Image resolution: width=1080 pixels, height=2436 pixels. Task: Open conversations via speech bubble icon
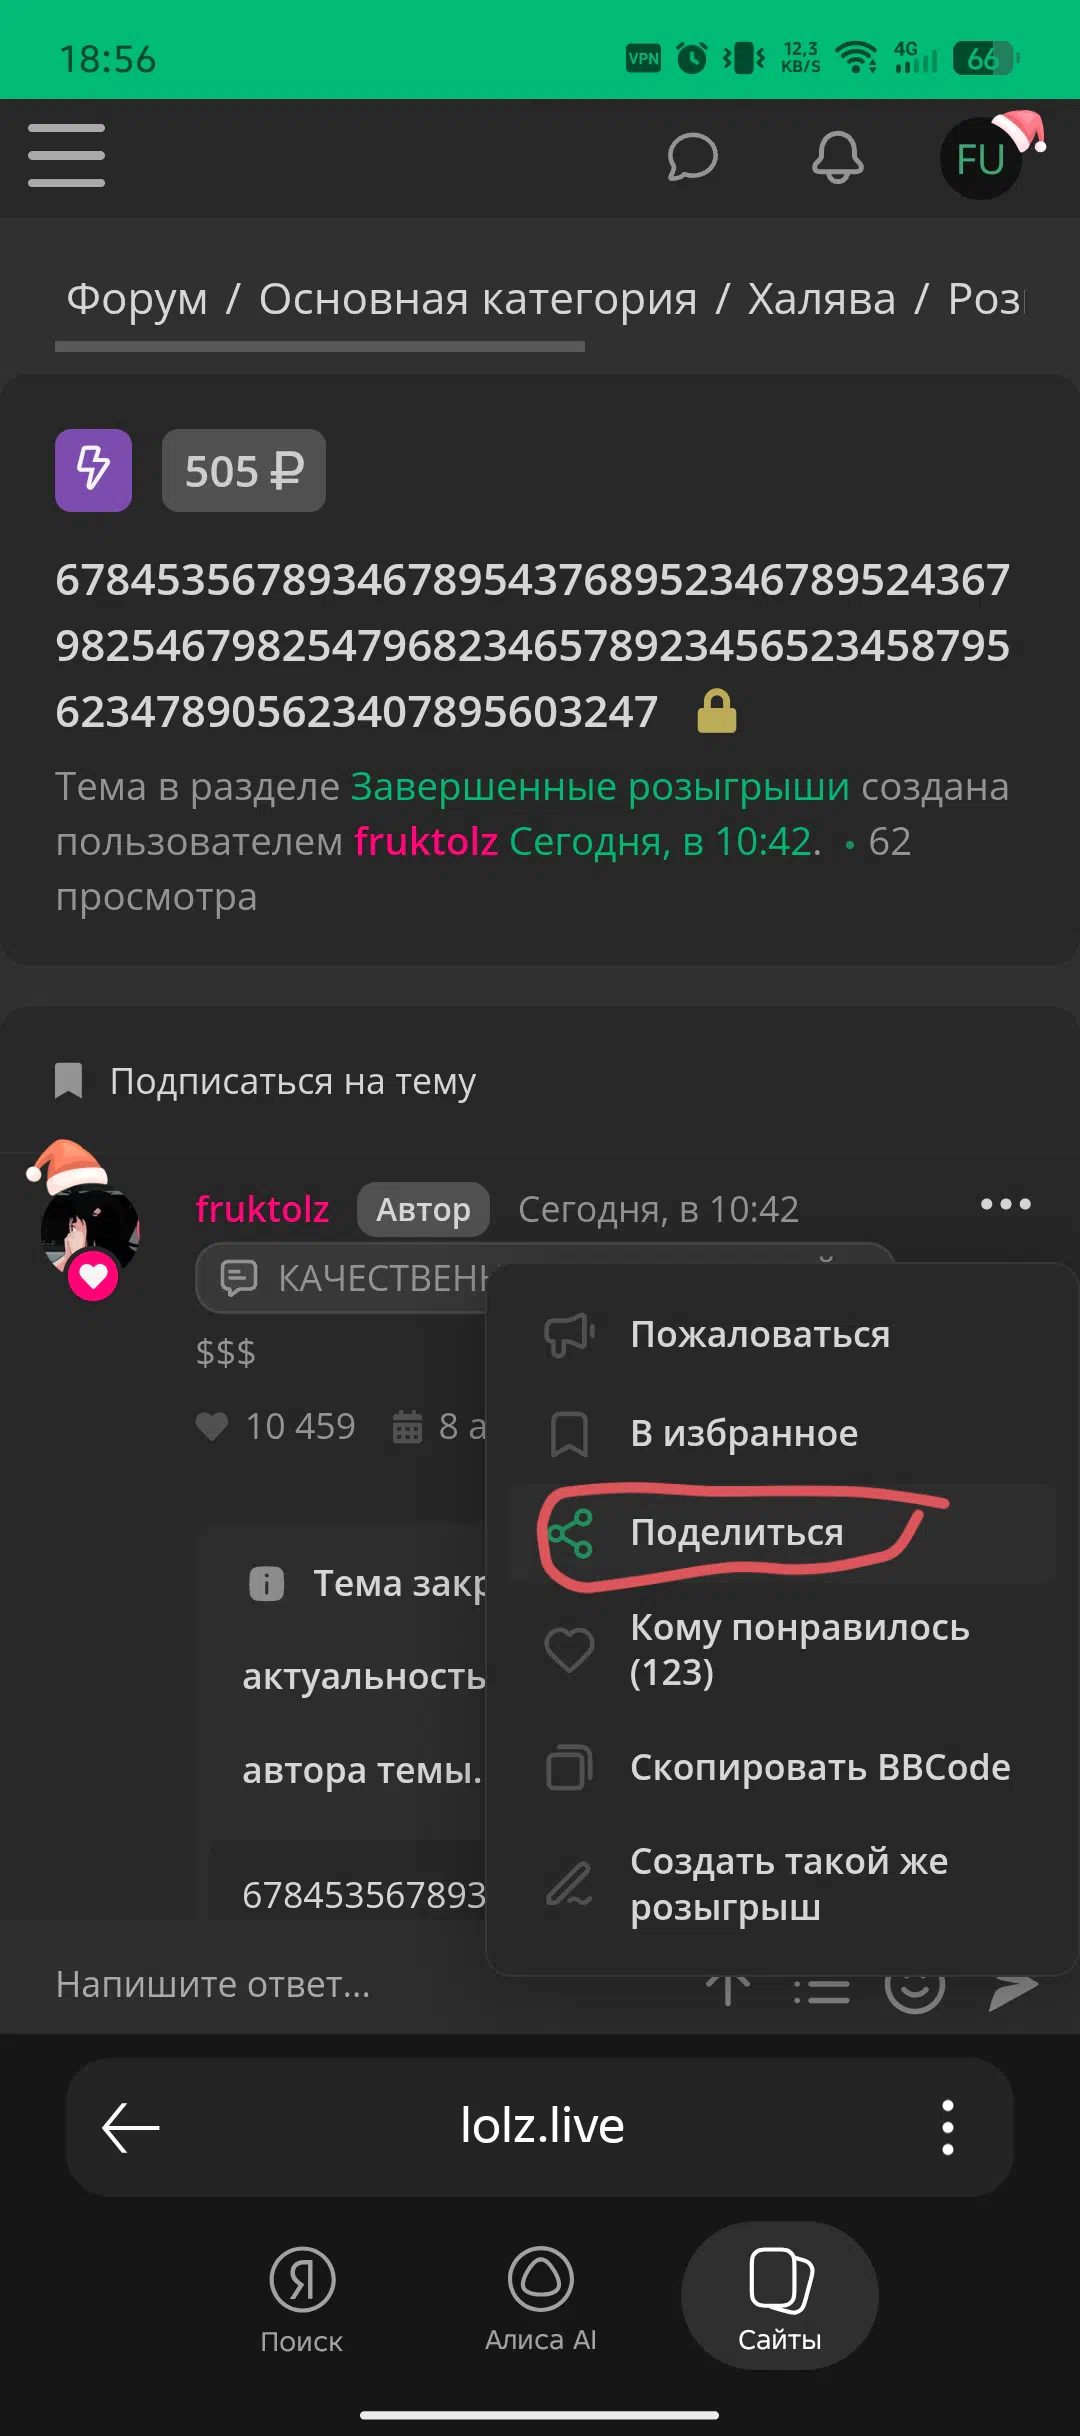click(x=692, y=157)
